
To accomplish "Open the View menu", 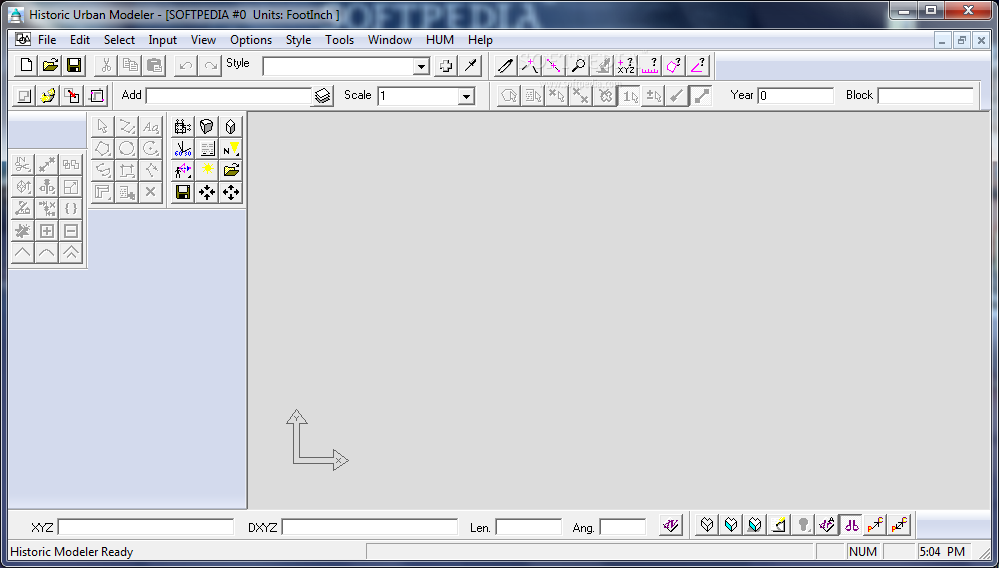I will coord(203,39).
